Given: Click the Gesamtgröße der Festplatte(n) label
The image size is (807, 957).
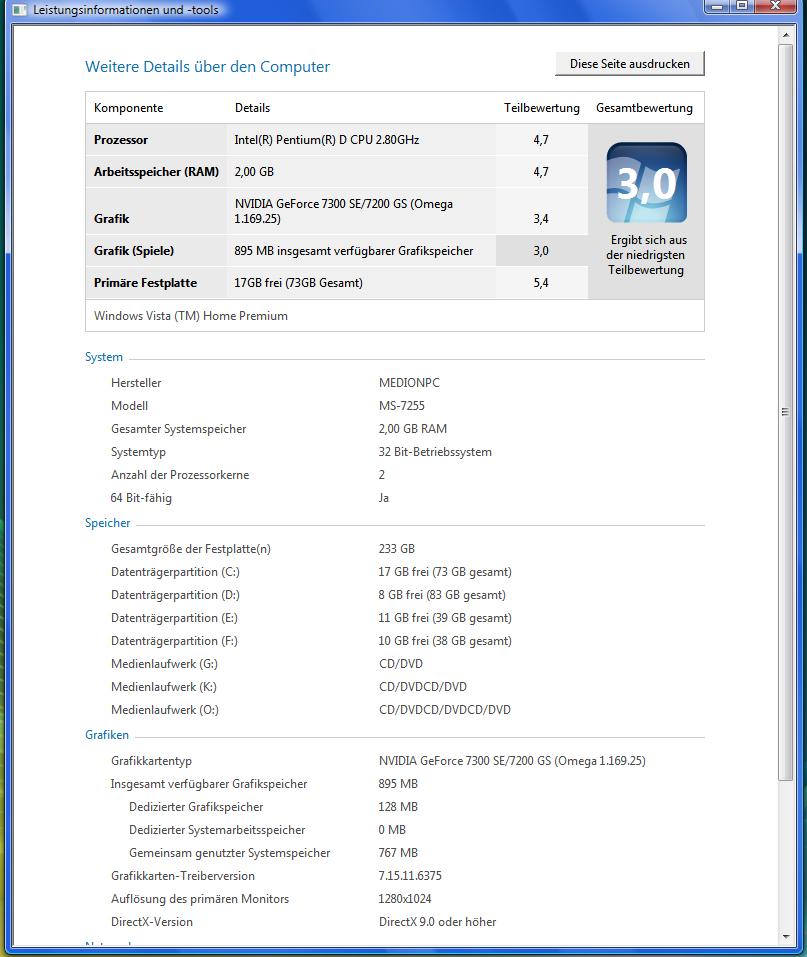Looking at the screenshot, I should click(x=190, y=549).
